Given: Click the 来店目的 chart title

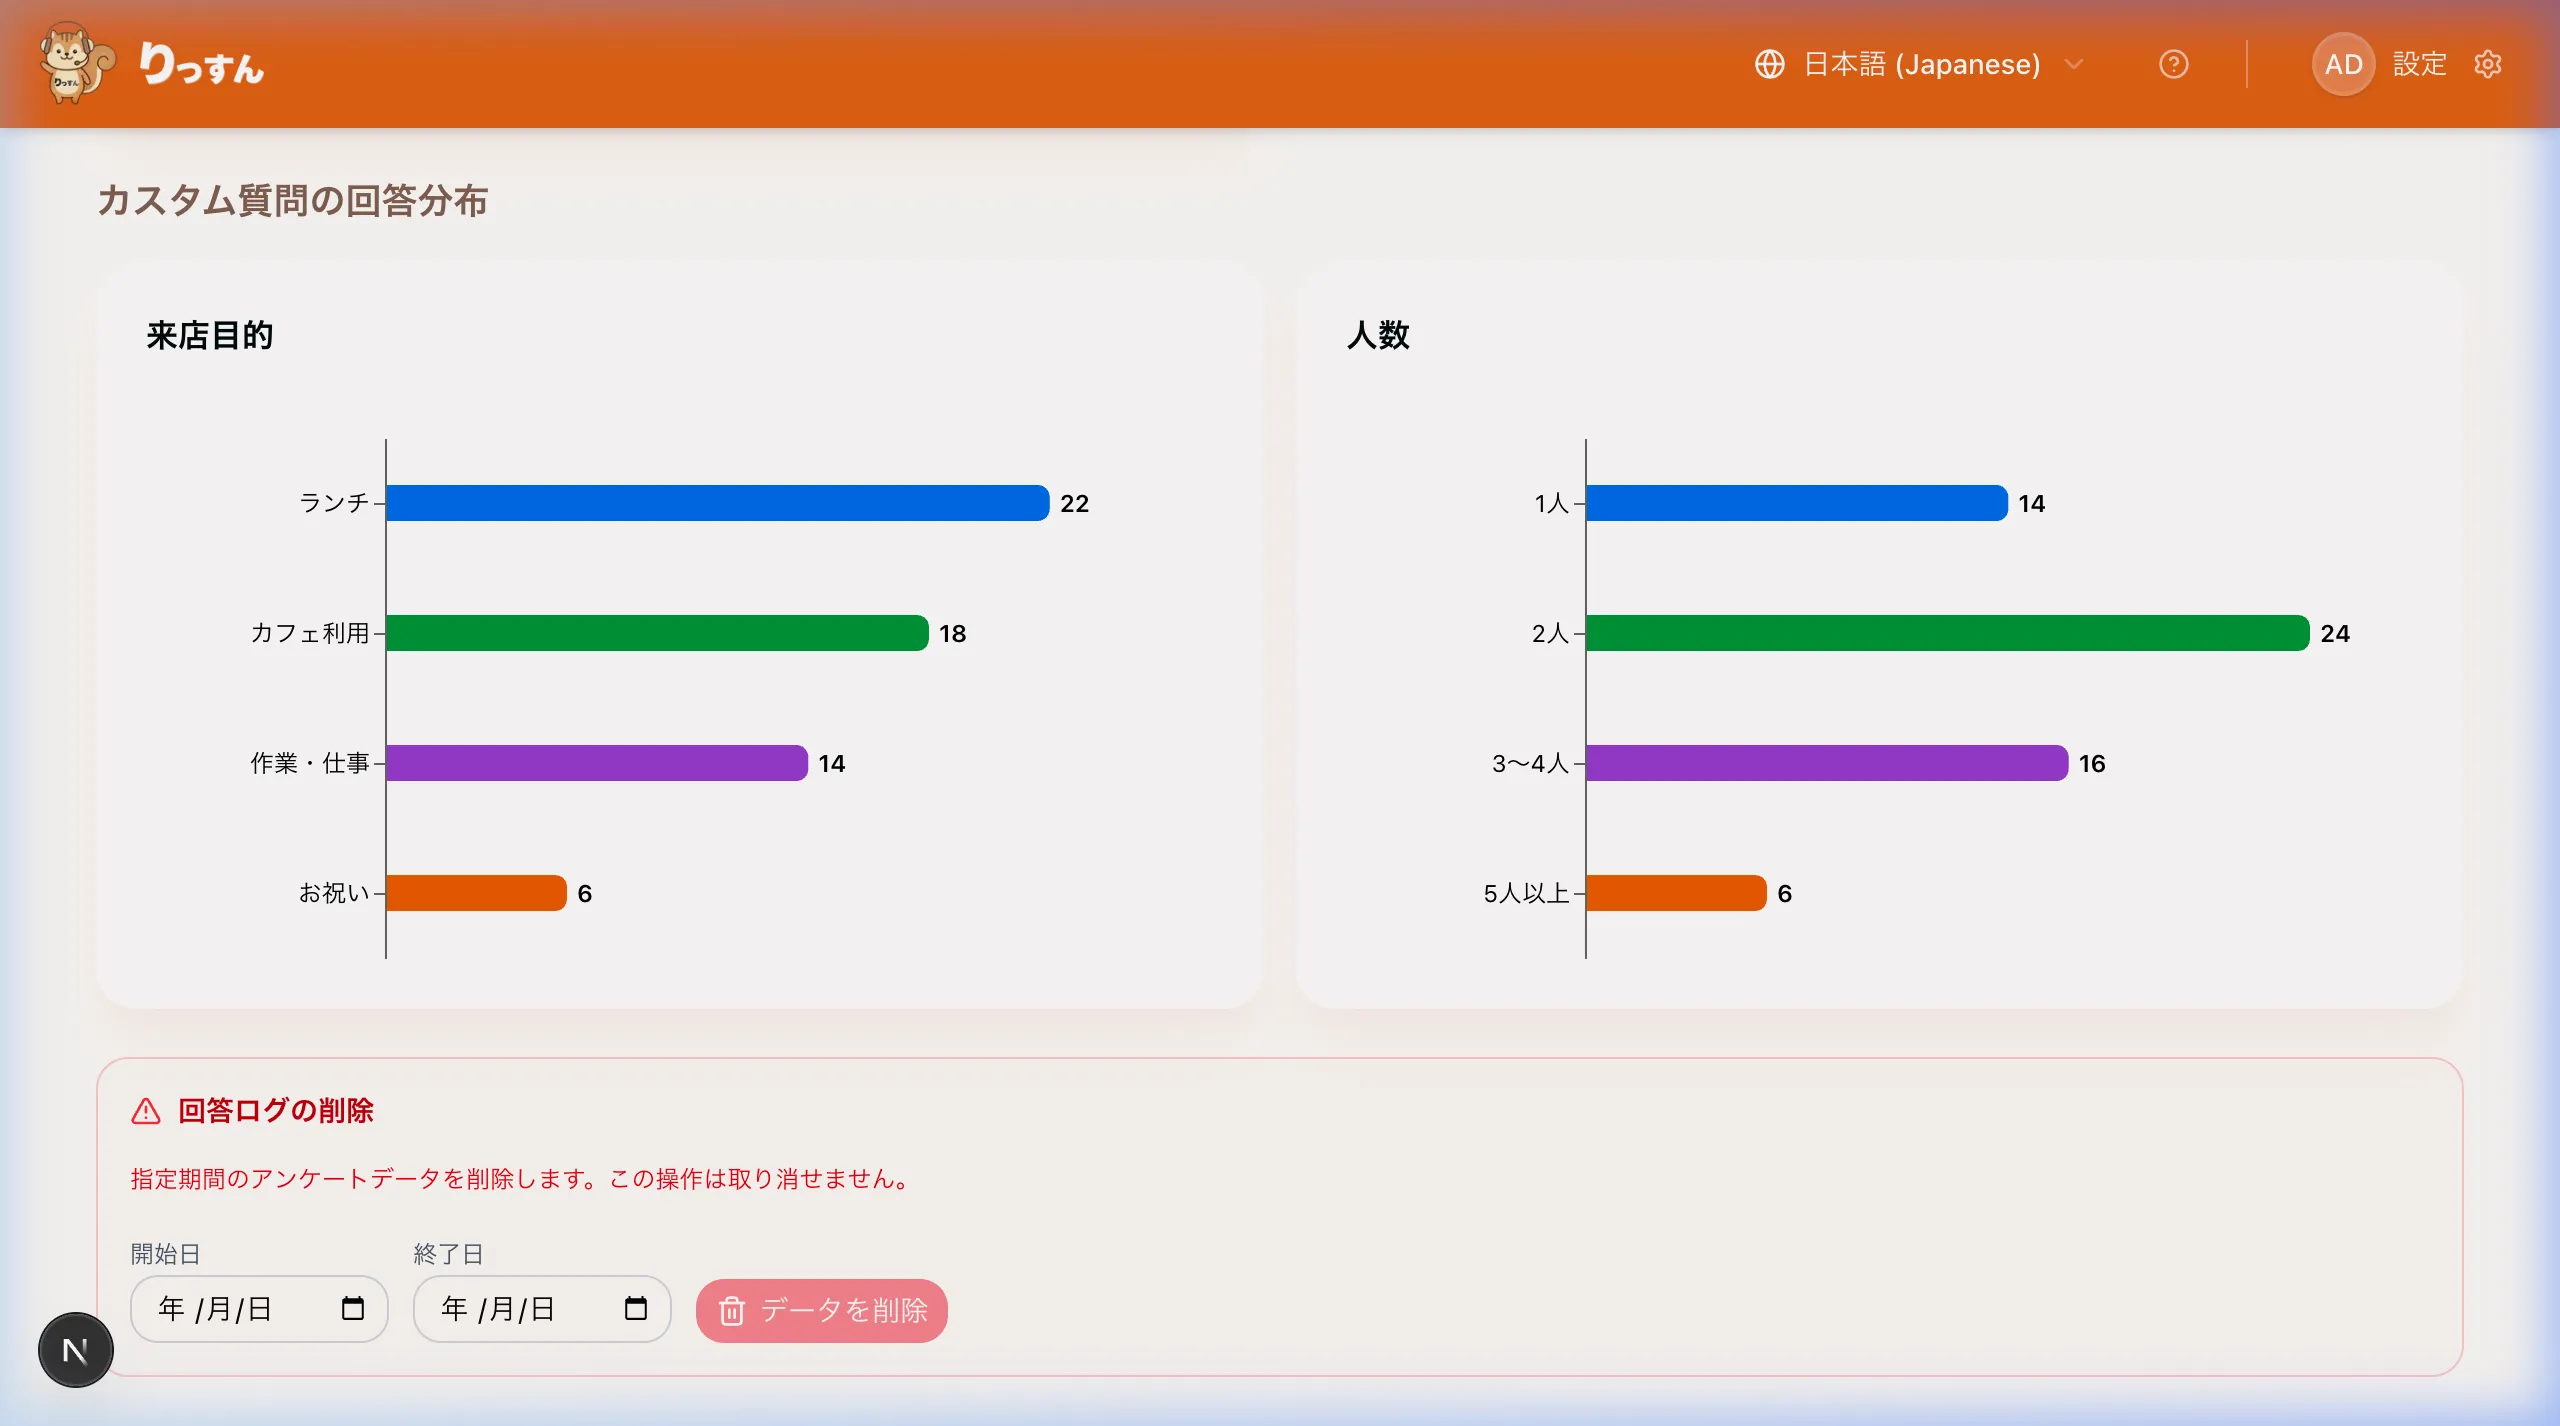Looking at the screenshot, I should [210, 335].
